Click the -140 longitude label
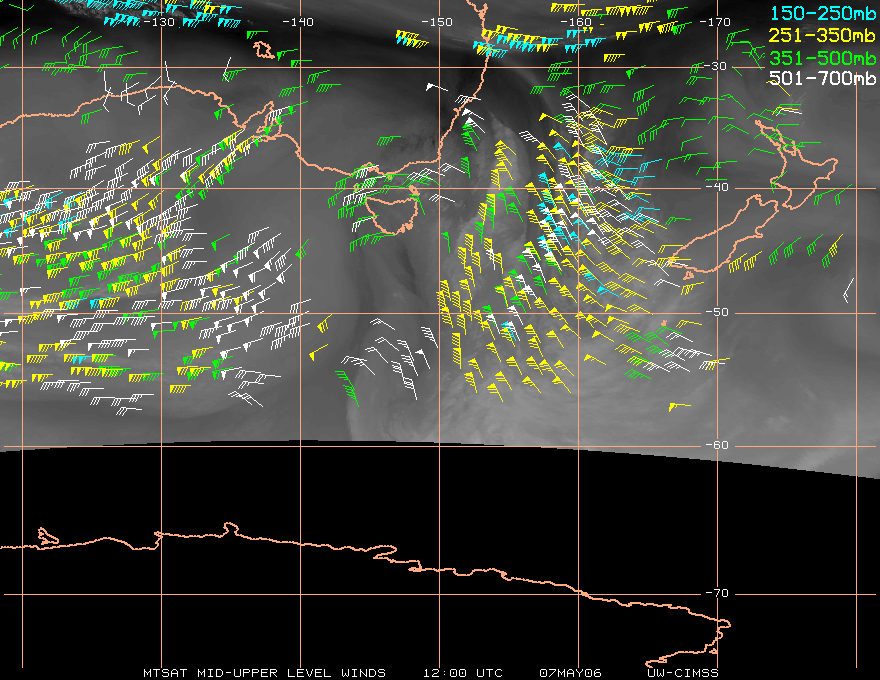This screenshot has width=880, height=680. click(298, 22)
